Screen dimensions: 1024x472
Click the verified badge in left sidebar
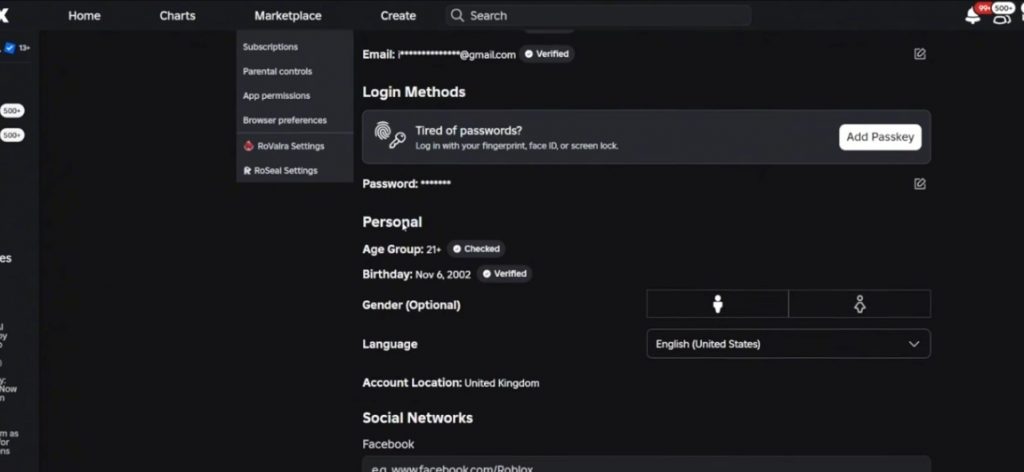click(10, 48)
